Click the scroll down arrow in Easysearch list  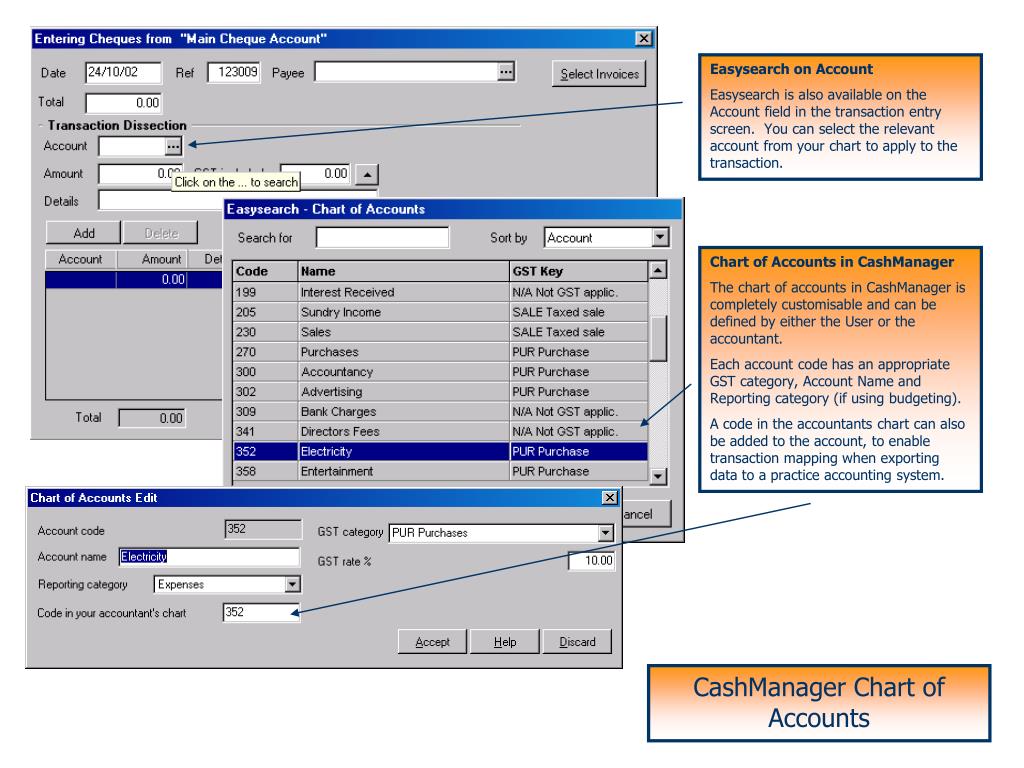(658, 476)
